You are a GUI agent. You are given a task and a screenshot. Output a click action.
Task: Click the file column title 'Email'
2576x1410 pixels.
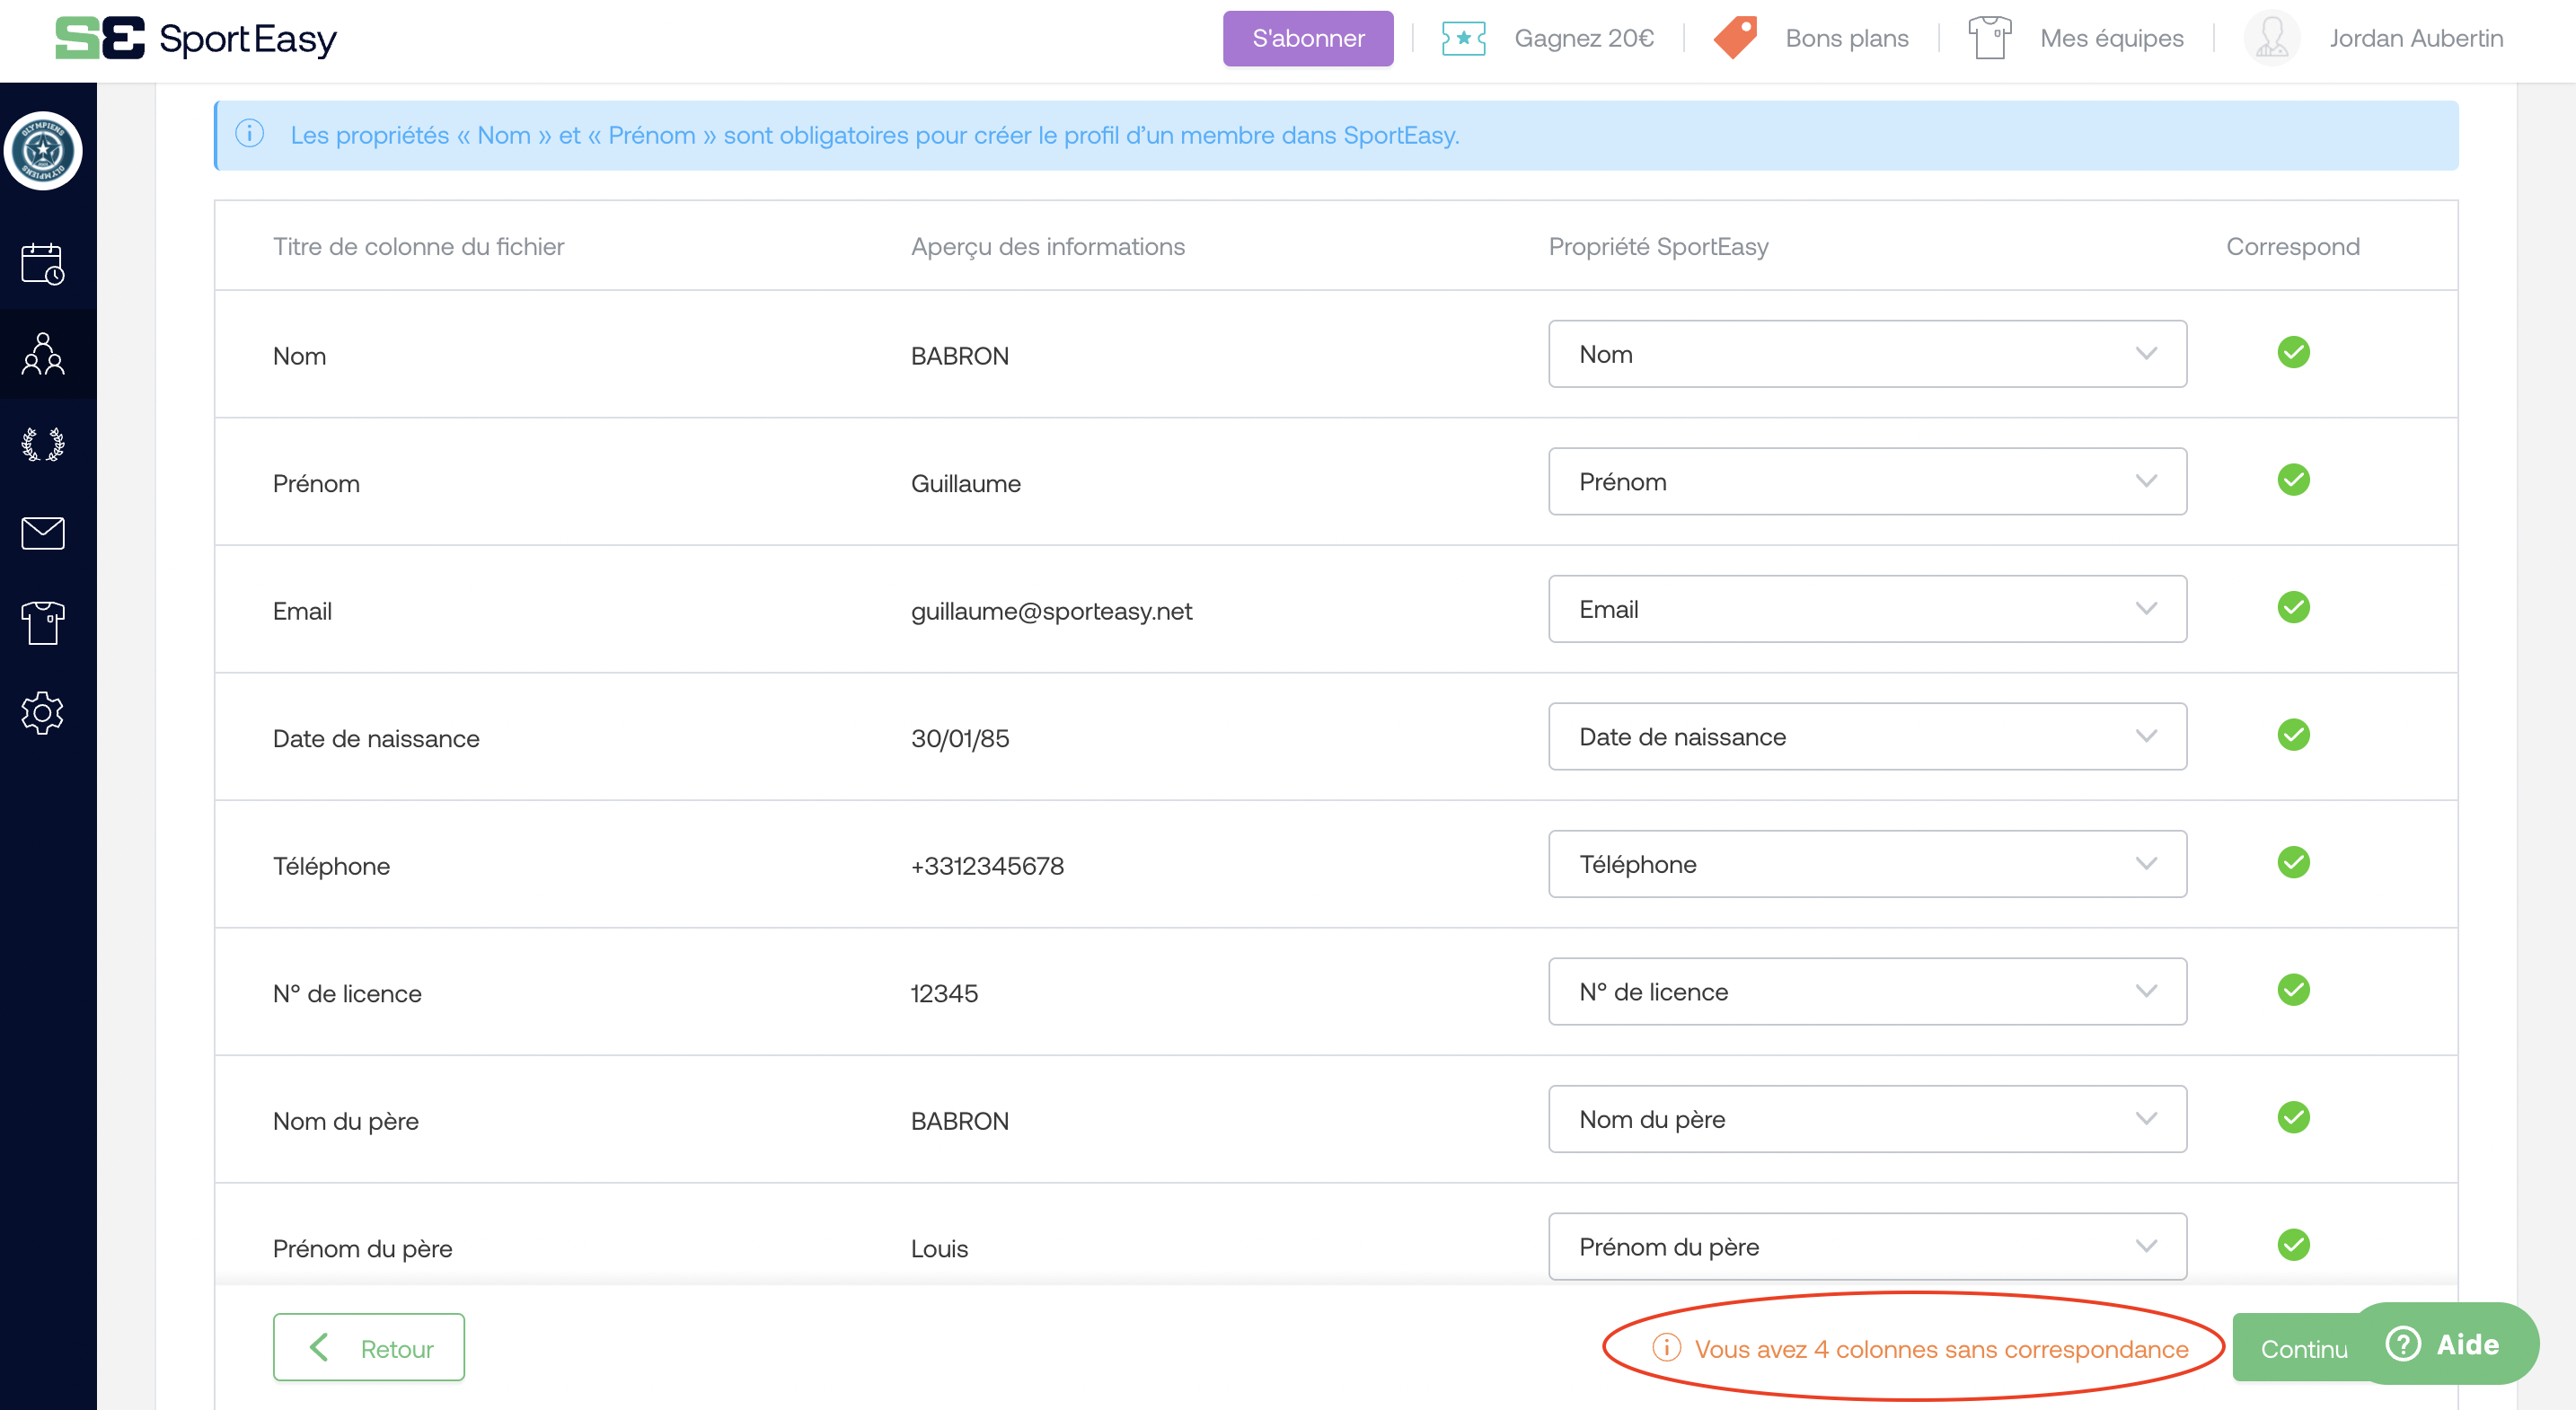[302, 611]
